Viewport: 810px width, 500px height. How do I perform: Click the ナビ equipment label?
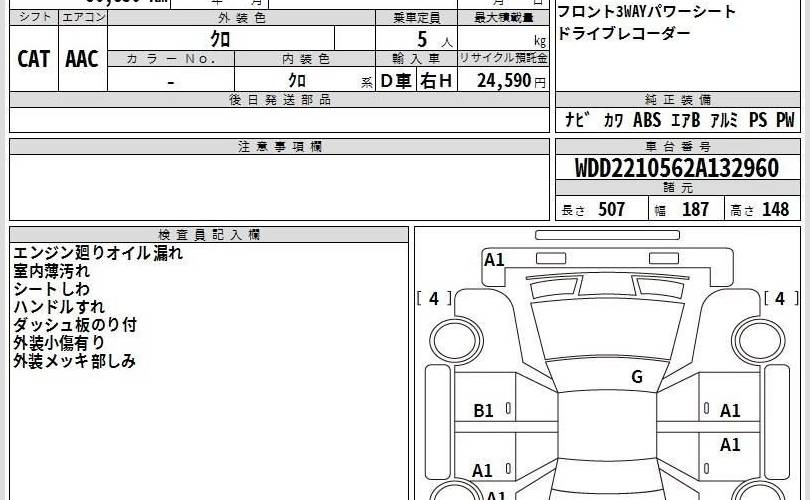577,120
